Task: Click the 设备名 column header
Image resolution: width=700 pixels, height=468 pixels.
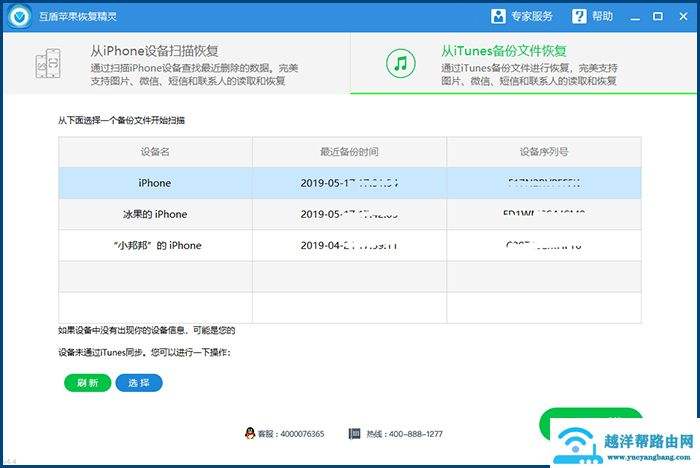Action: [x=155, y=152]
